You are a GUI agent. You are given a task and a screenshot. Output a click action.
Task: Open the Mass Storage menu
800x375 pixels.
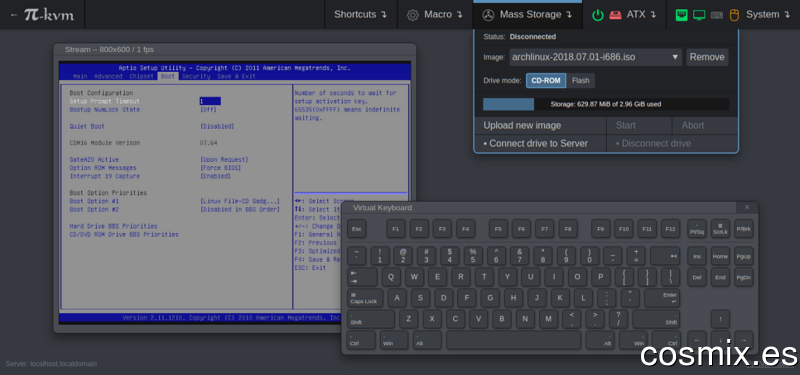[x=528, y=14]
